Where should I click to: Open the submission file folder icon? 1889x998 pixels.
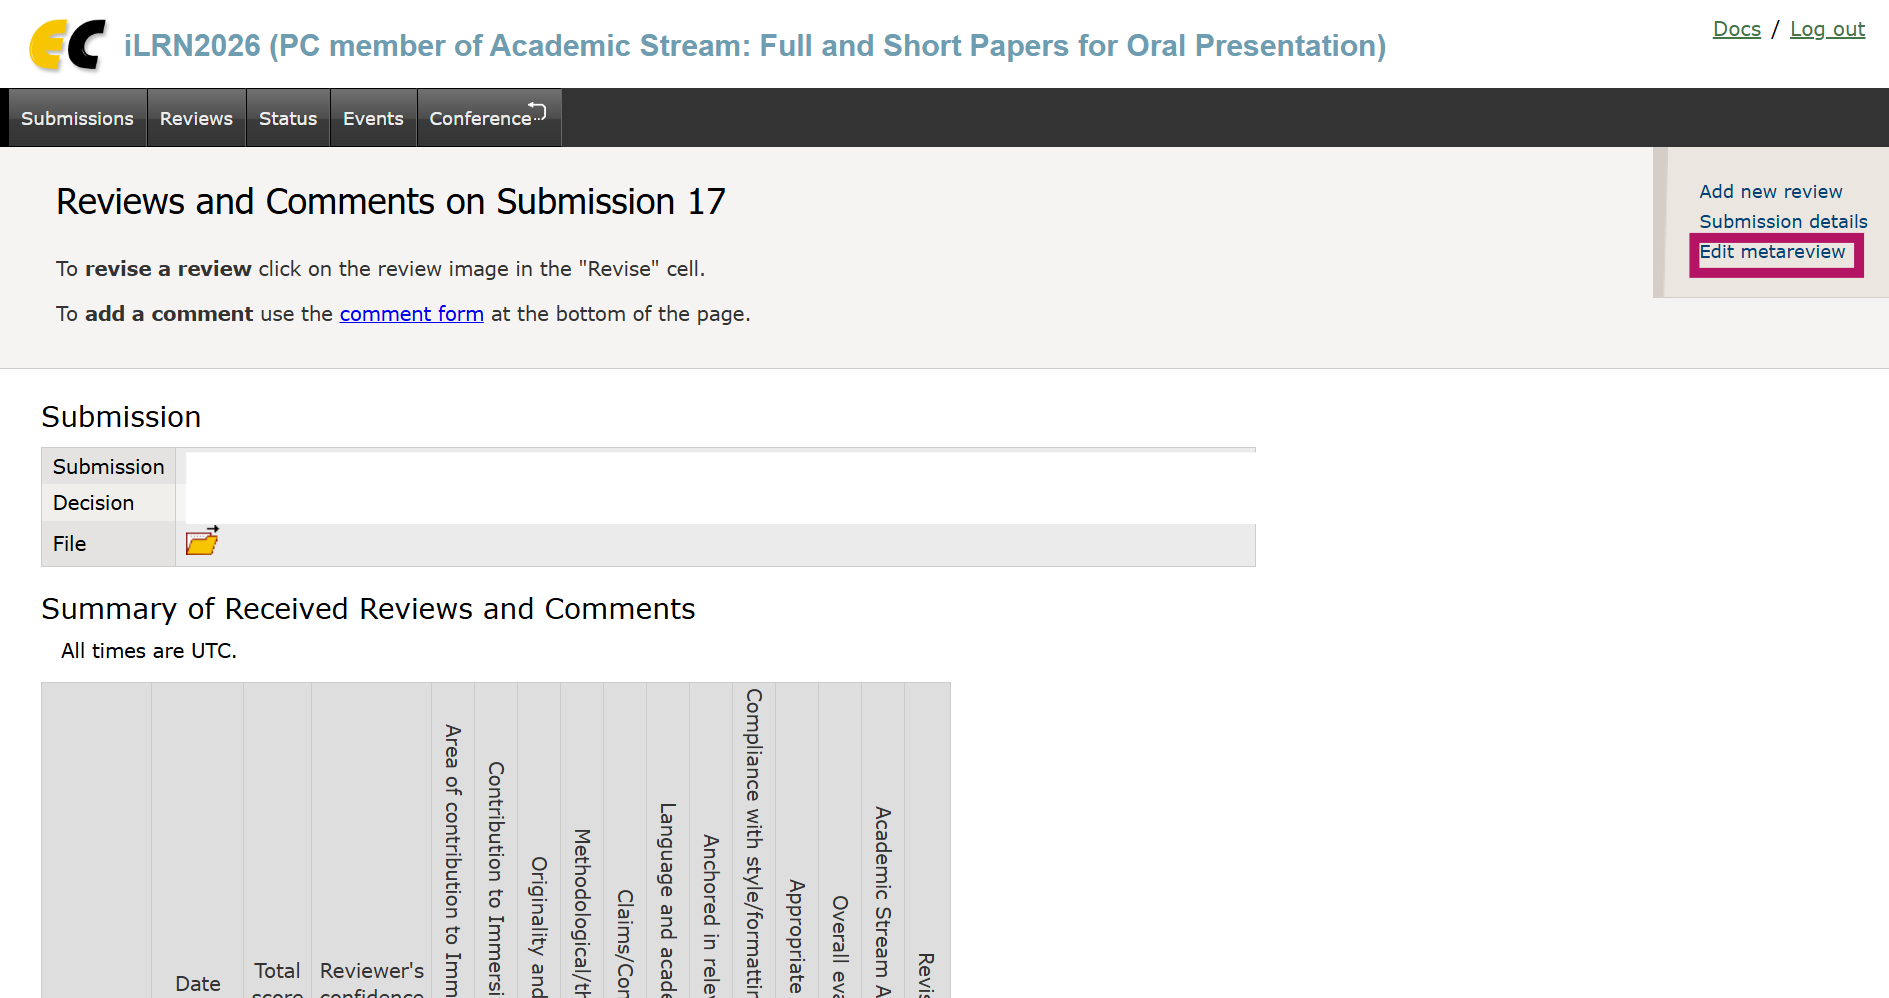pyautogui.click(x=202, y=542)
